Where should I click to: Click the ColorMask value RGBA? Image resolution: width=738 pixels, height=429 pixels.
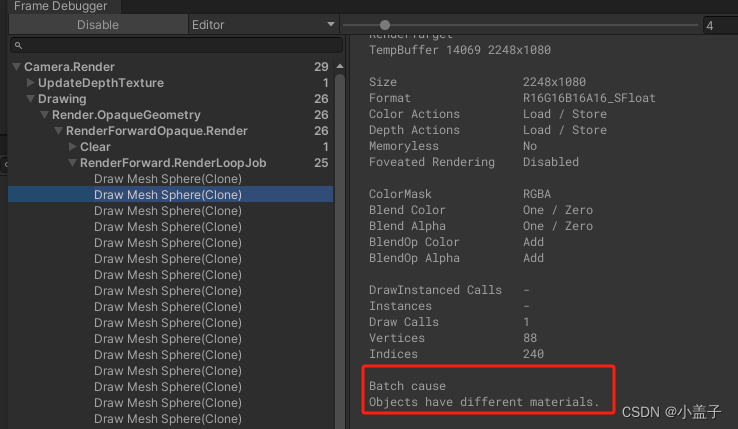[537, 194]
